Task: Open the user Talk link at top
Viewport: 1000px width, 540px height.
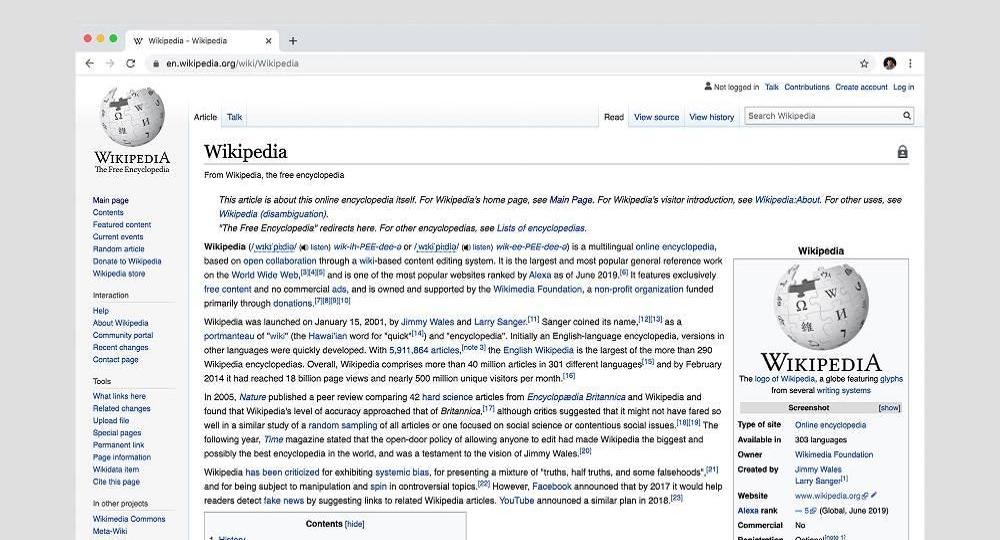Action: click(x=772, y=87)
